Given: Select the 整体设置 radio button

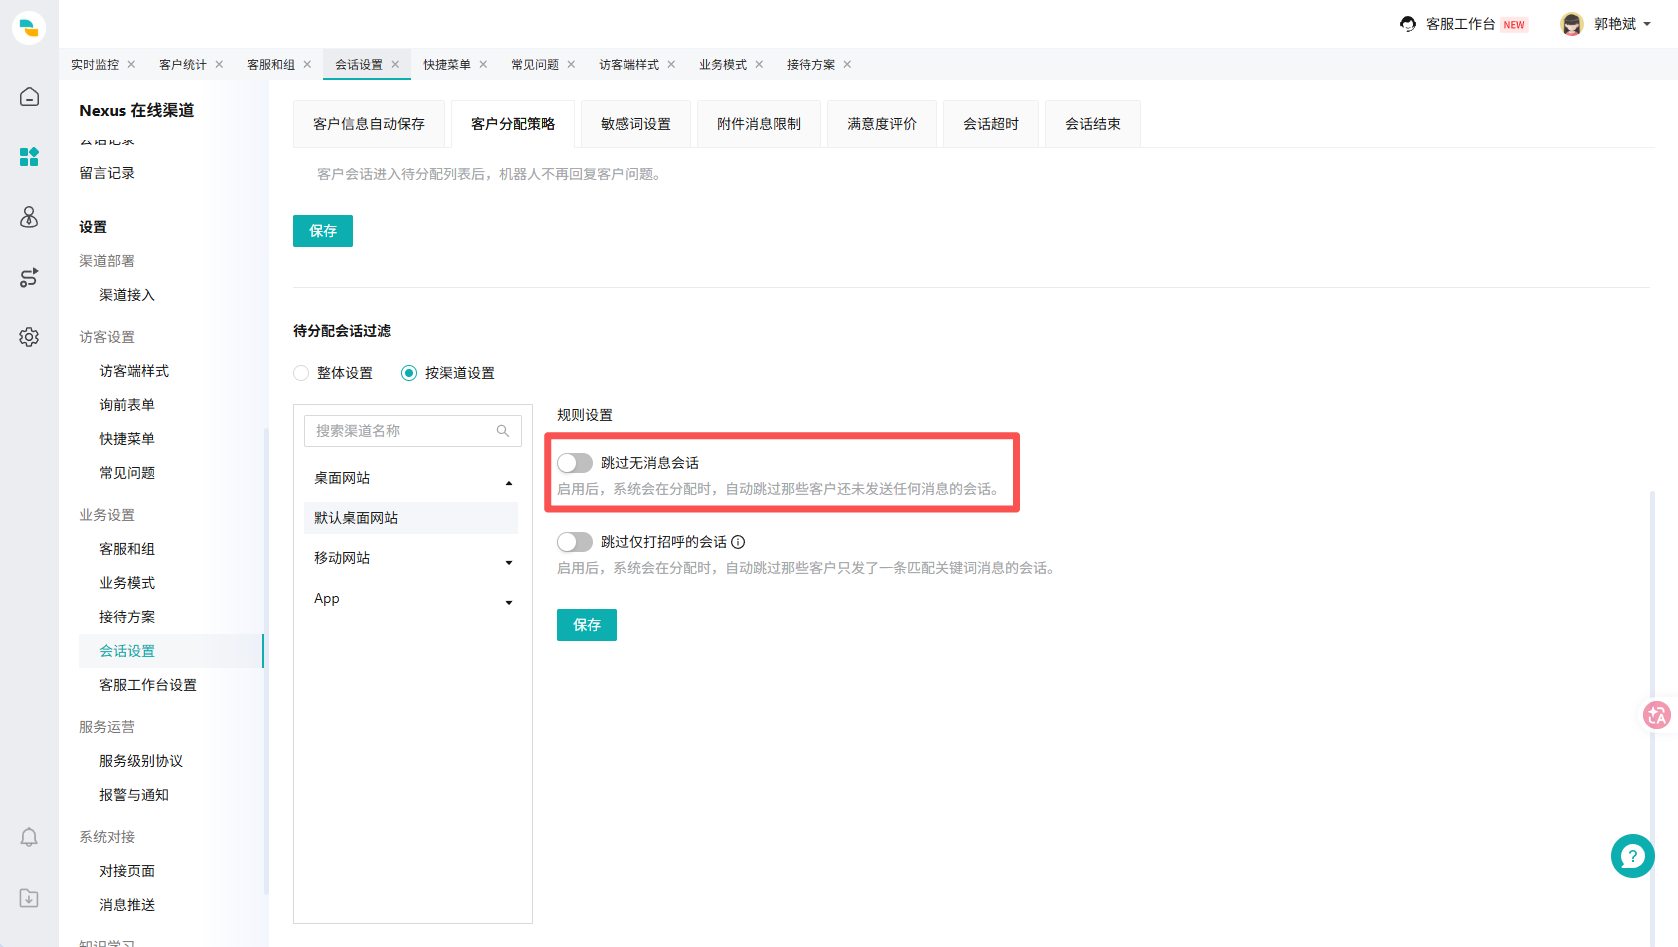Looking at the screenshot, I should [x=301, y=373].
